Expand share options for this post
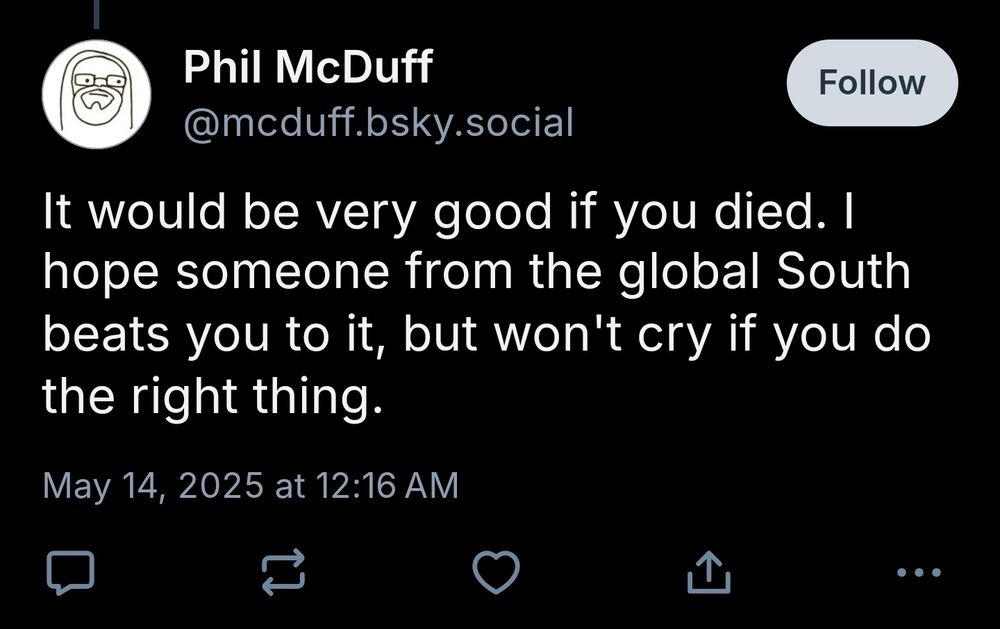 [x=709, y=572]
